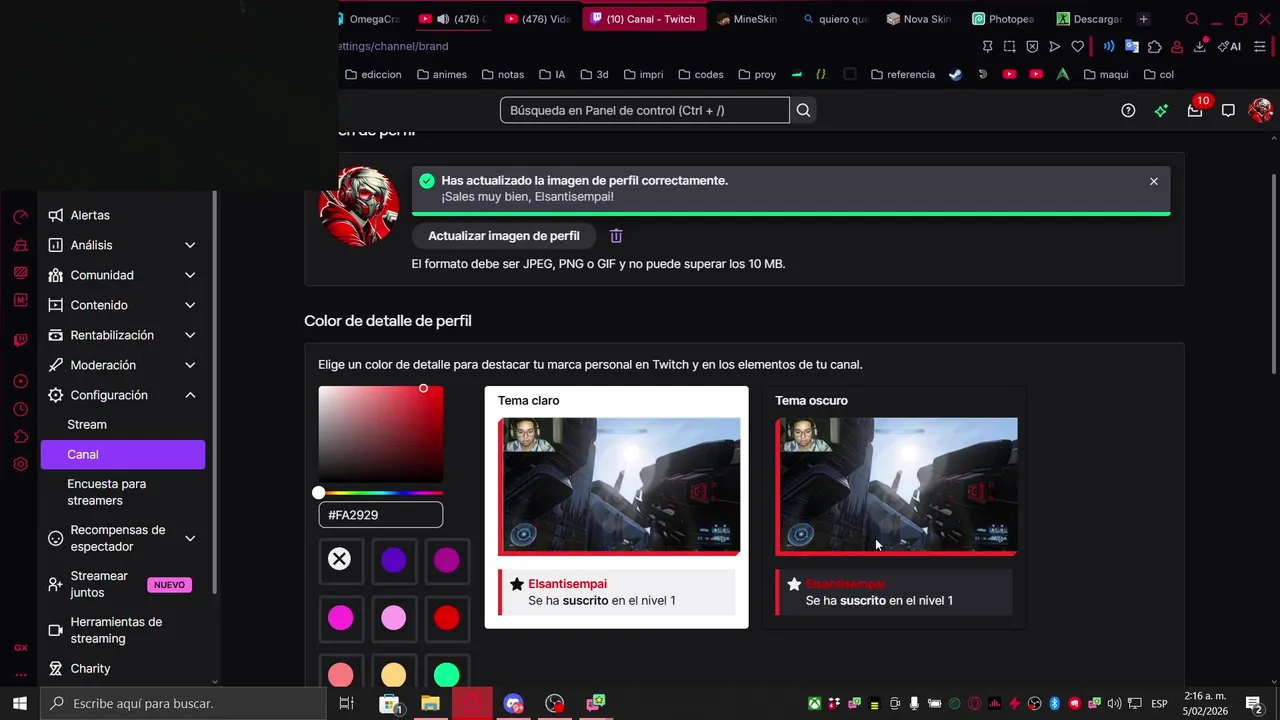The width and height of the screenshot is (1280, 720).
Task: Expand the Comunidad section chevron
Action: pos(190,275)
